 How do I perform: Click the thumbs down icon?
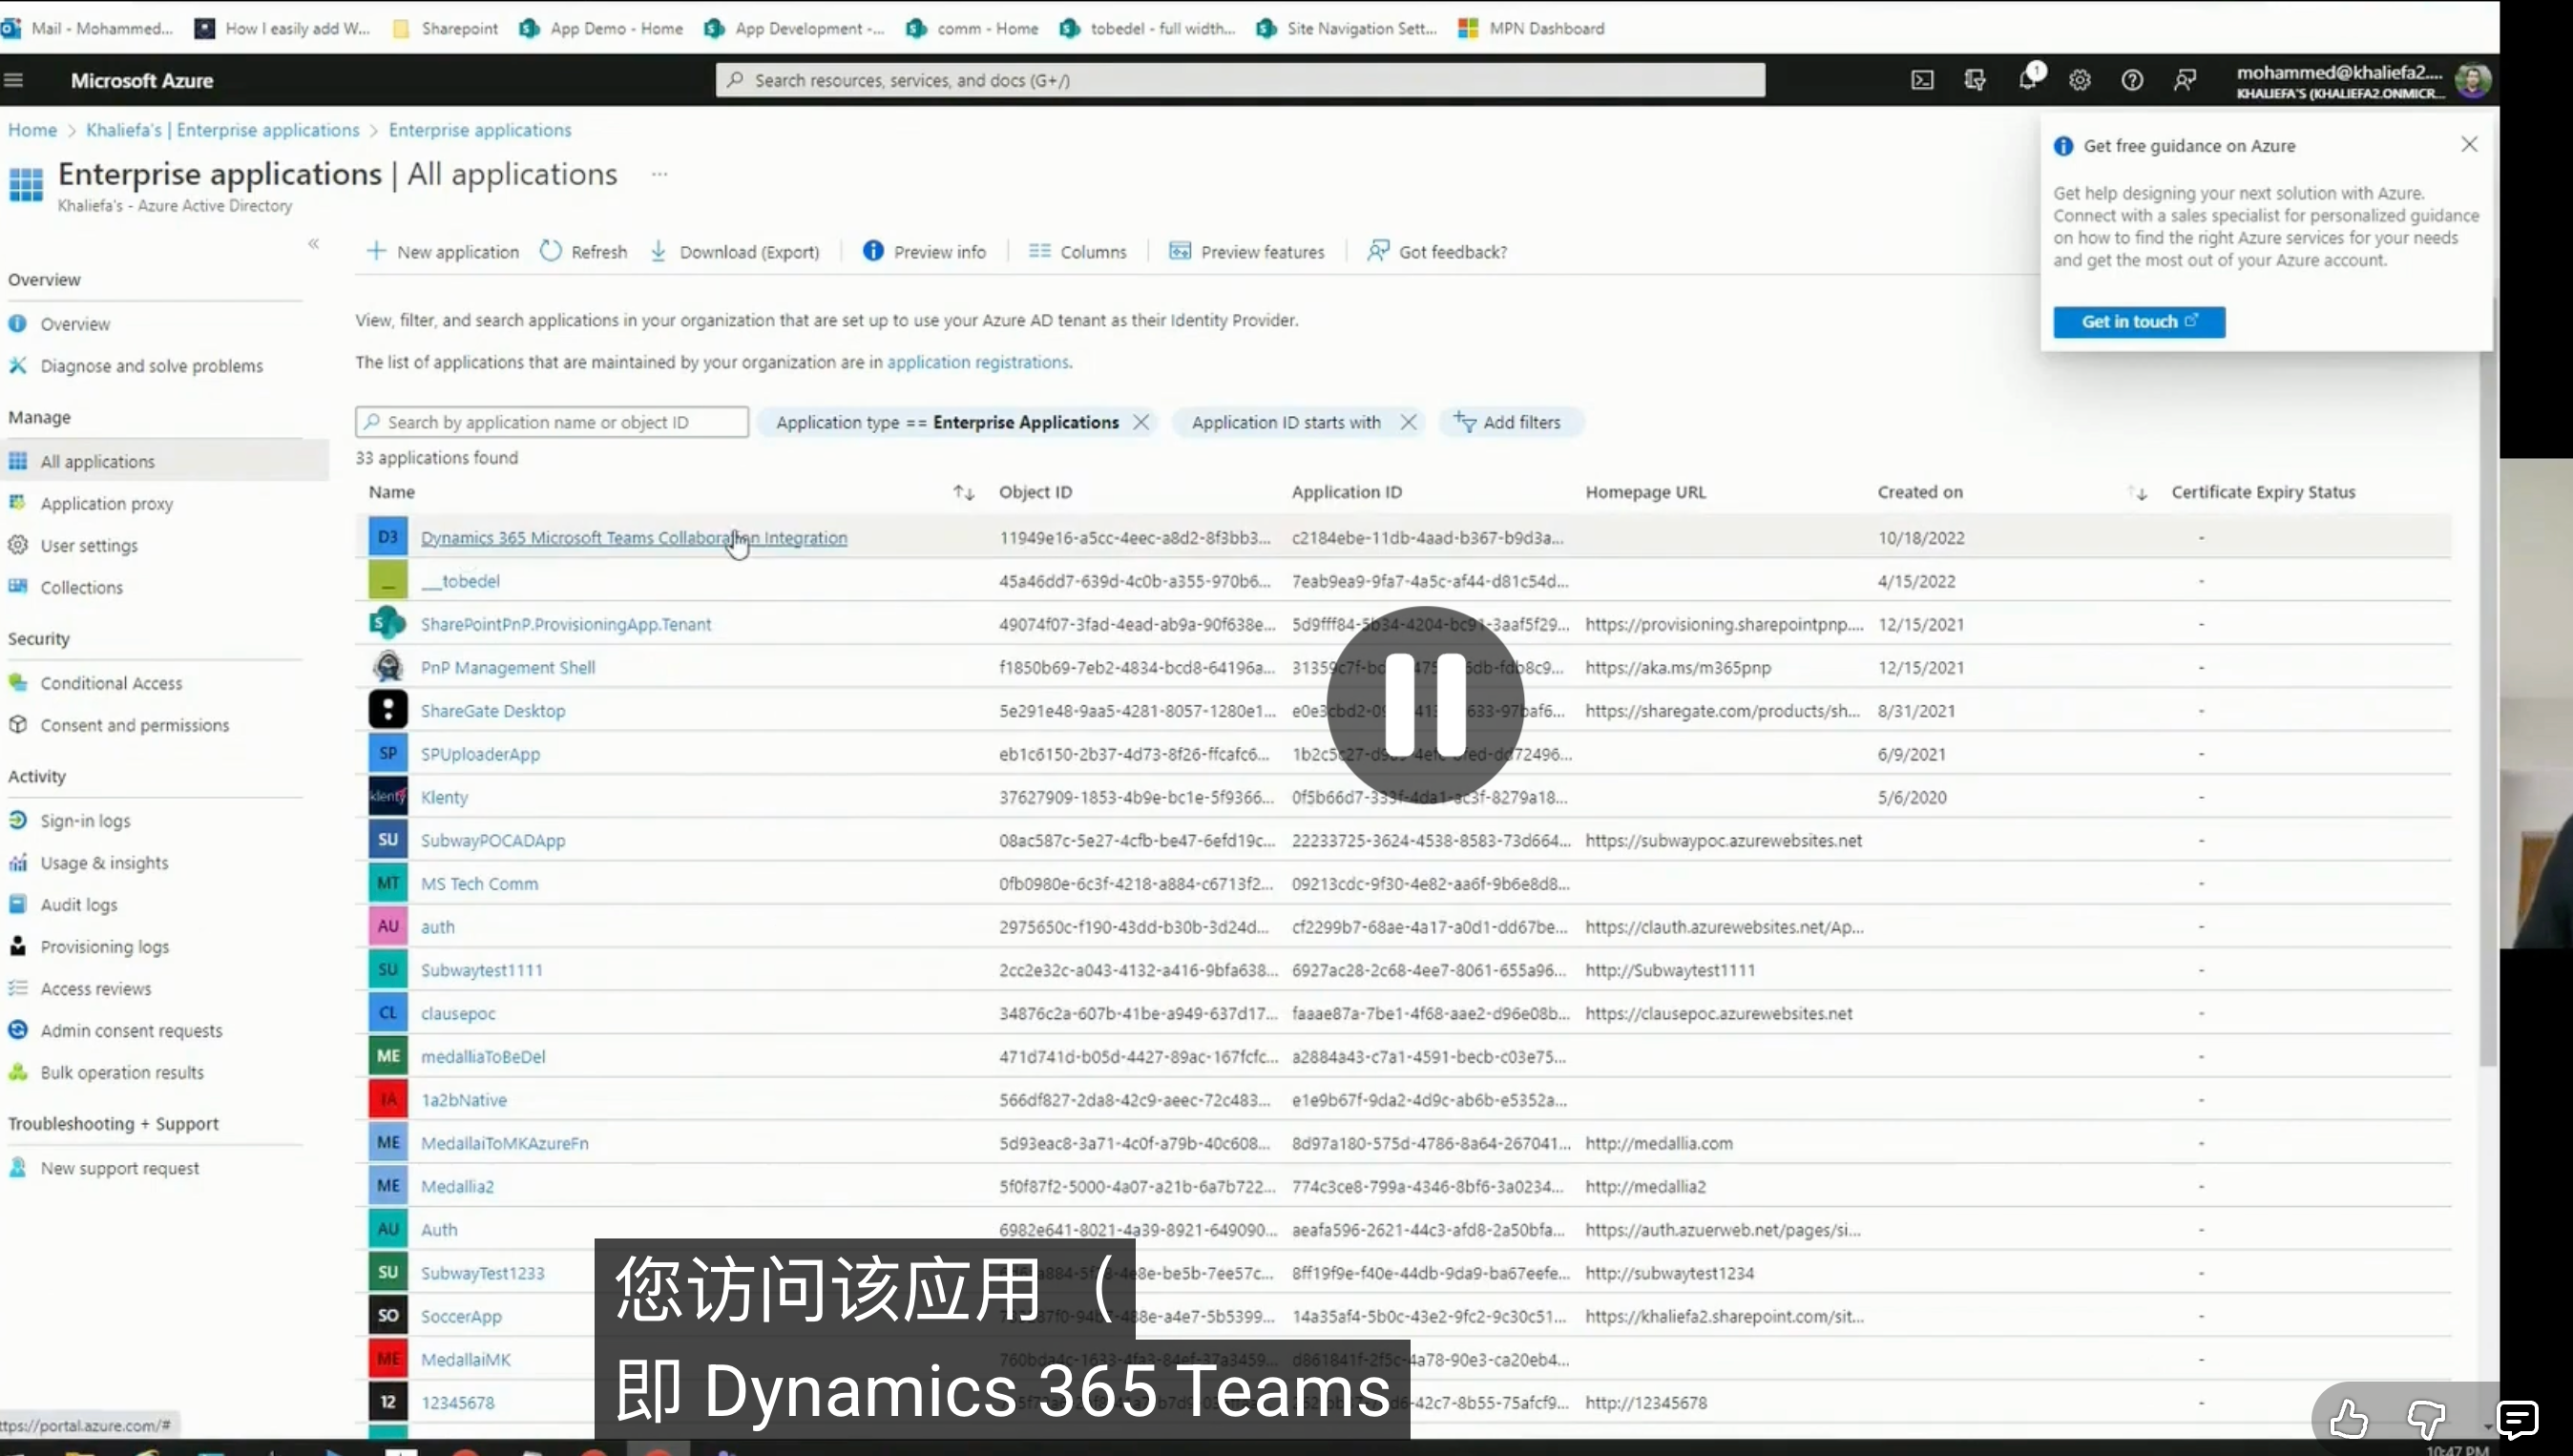point(2426,1418)
